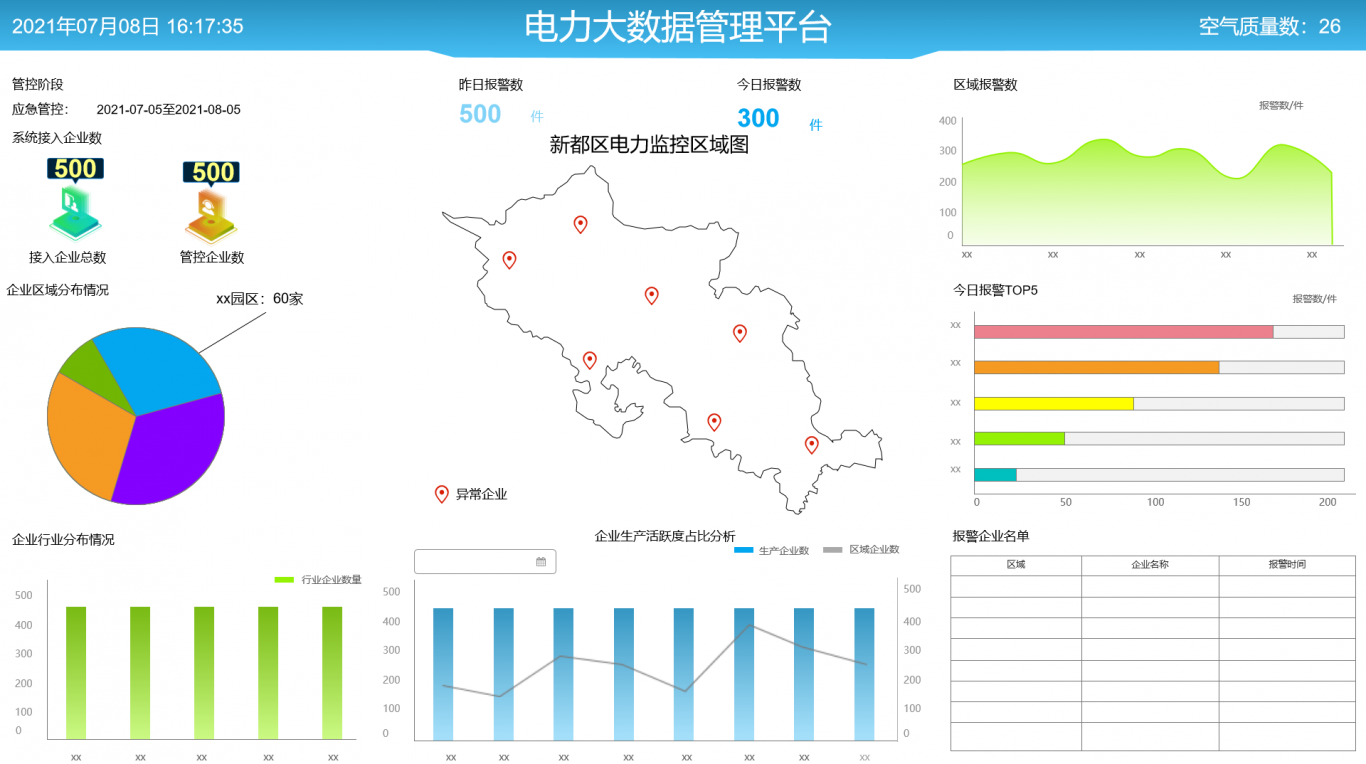Click the 异常企业 legend text
Screen dimensions: 1366x764
click(481, 494)
